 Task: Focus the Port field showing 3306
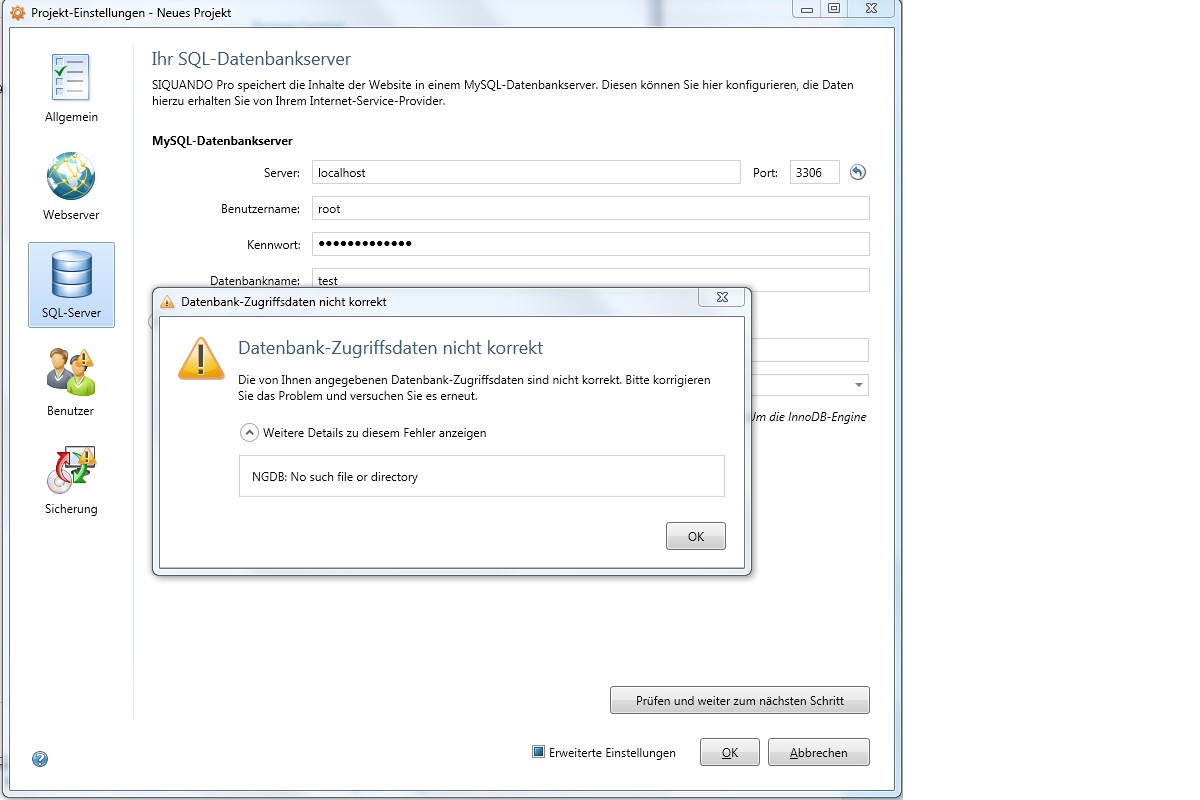814,172
